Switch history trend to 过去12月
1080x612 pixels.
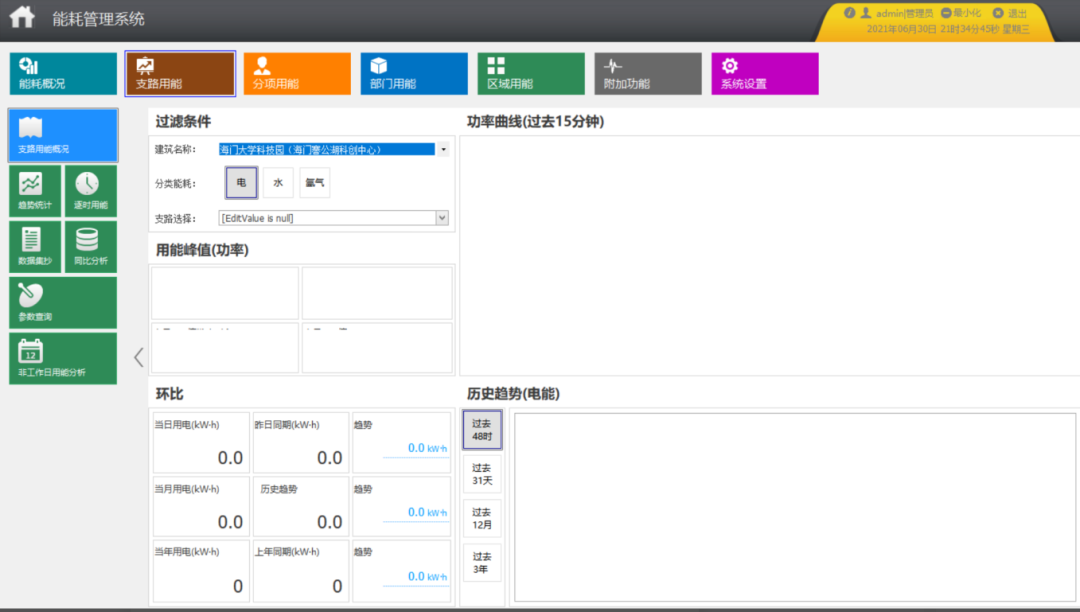[482, 518]
